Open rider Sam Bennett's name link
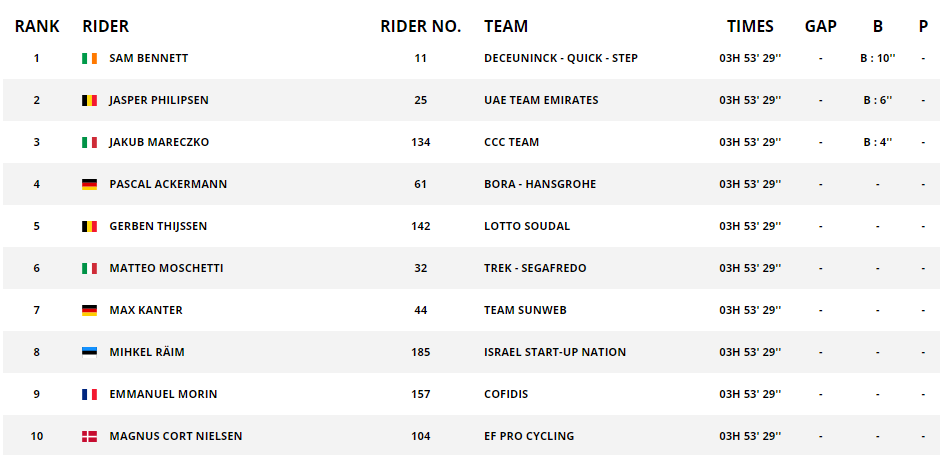This screenshot has width=943, height=455. (x=149, y=58)
